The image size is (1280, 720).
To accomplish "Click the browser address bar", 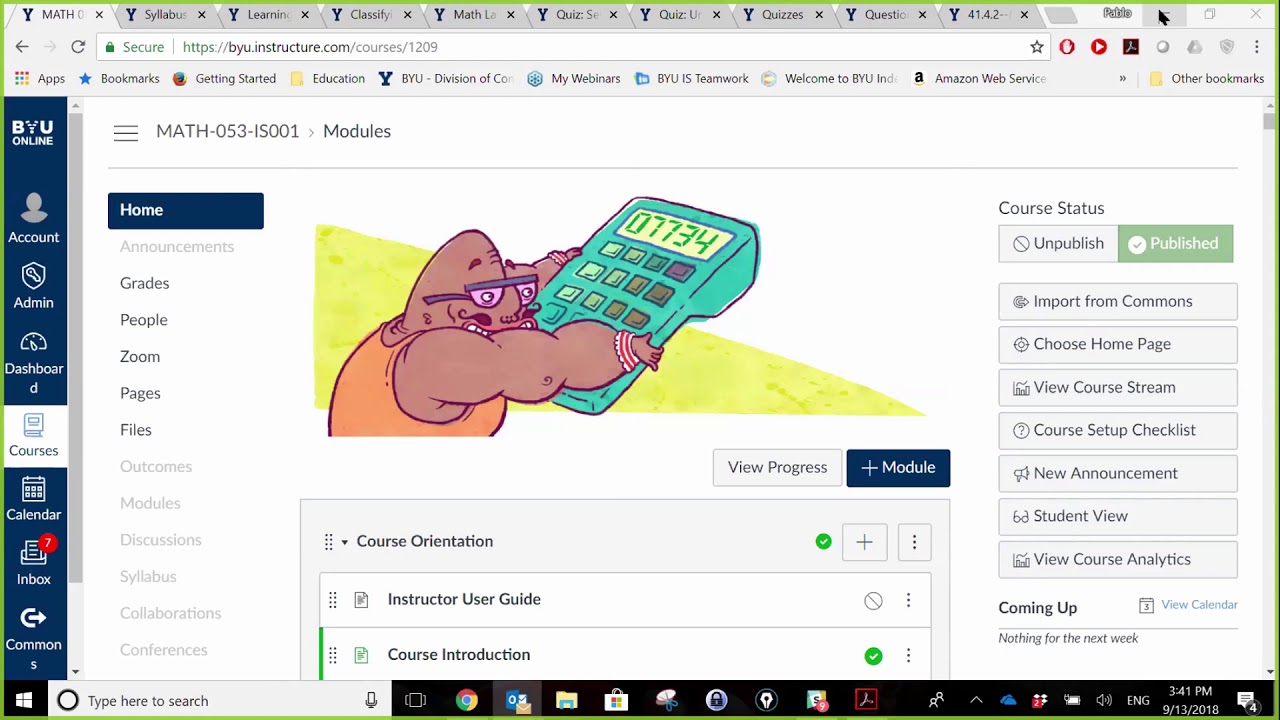I will 575,47.
